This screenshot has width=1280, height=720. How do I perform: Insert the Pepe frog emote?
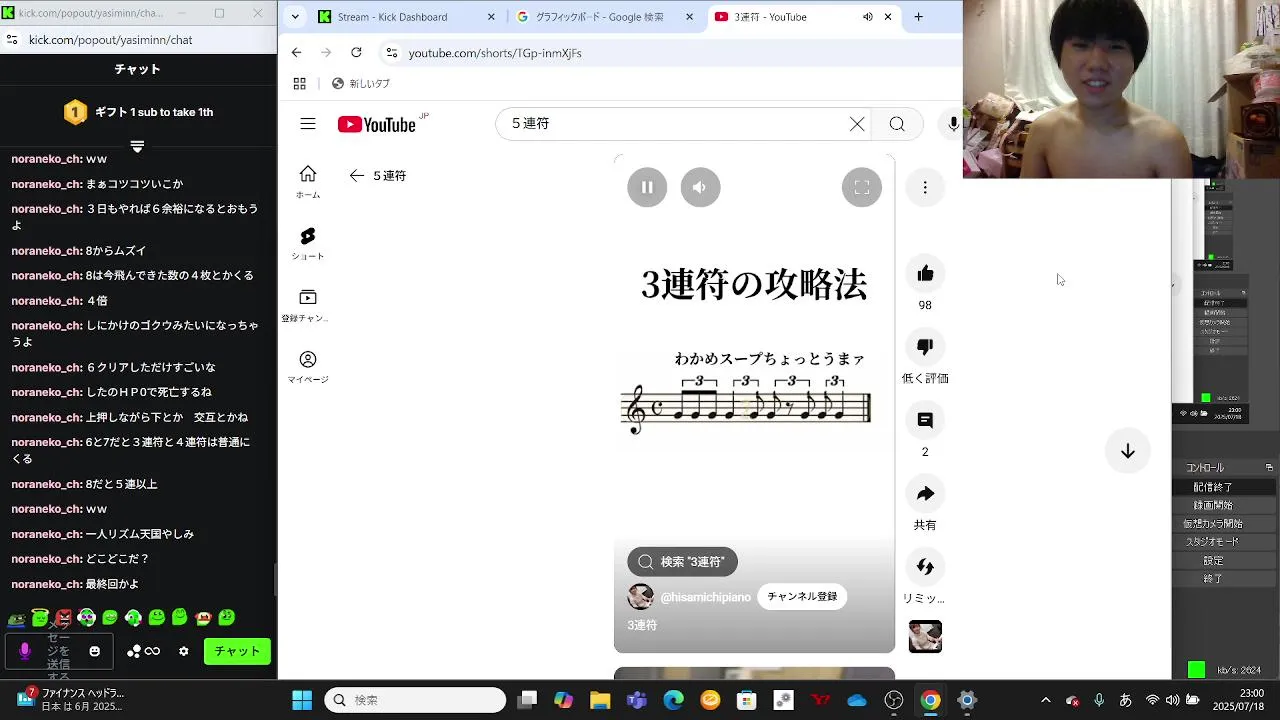click(16, 618)
